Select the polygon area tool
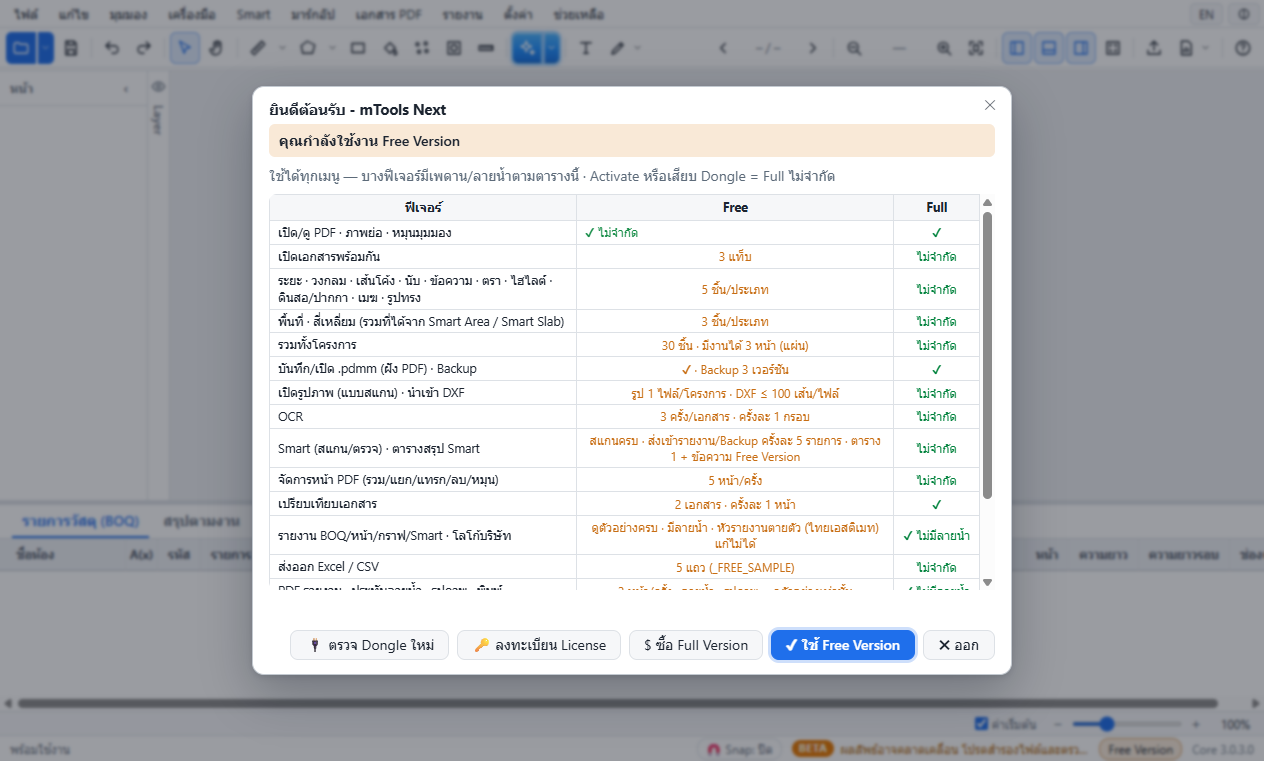 (309, 48)
